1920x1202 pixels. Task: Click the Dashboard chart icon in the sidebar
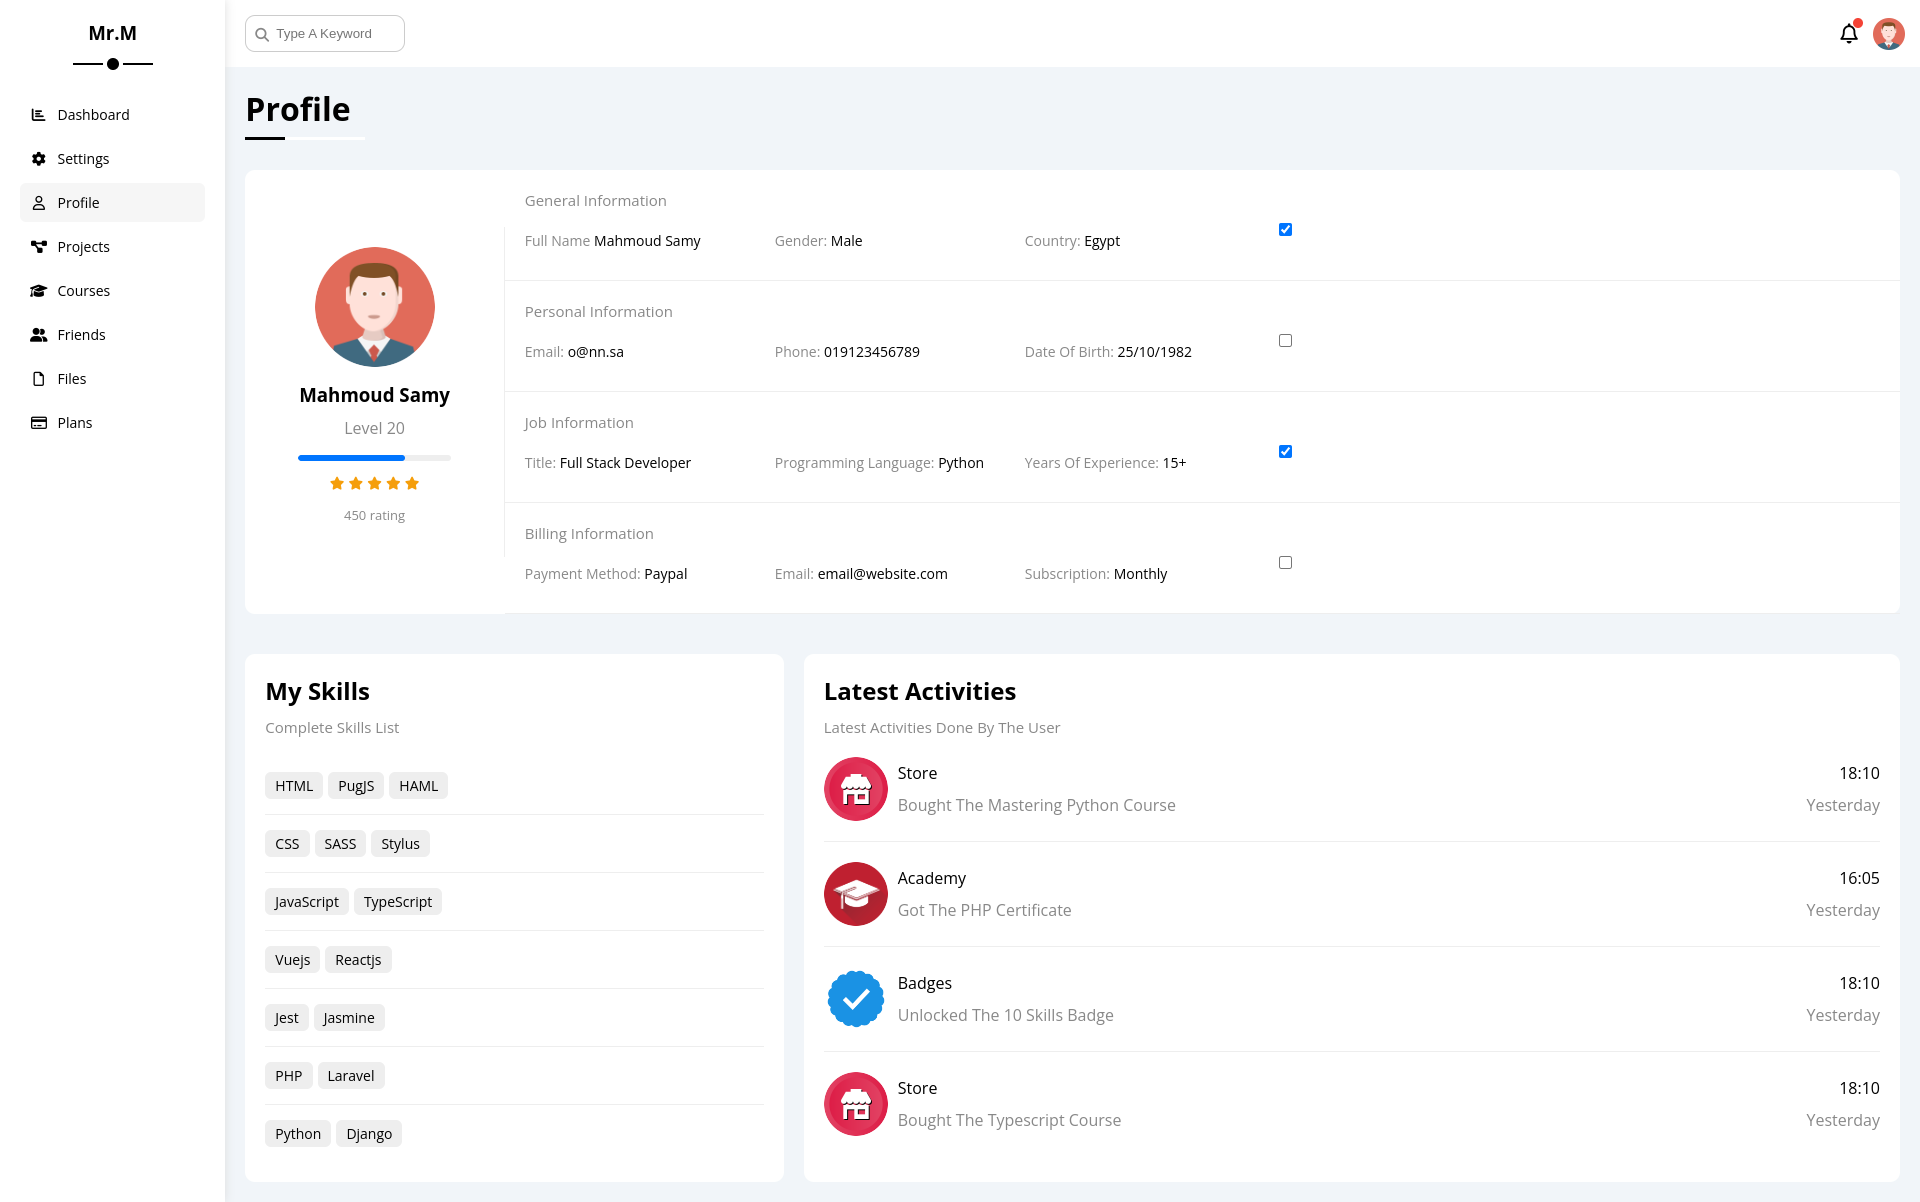(38, 115)
